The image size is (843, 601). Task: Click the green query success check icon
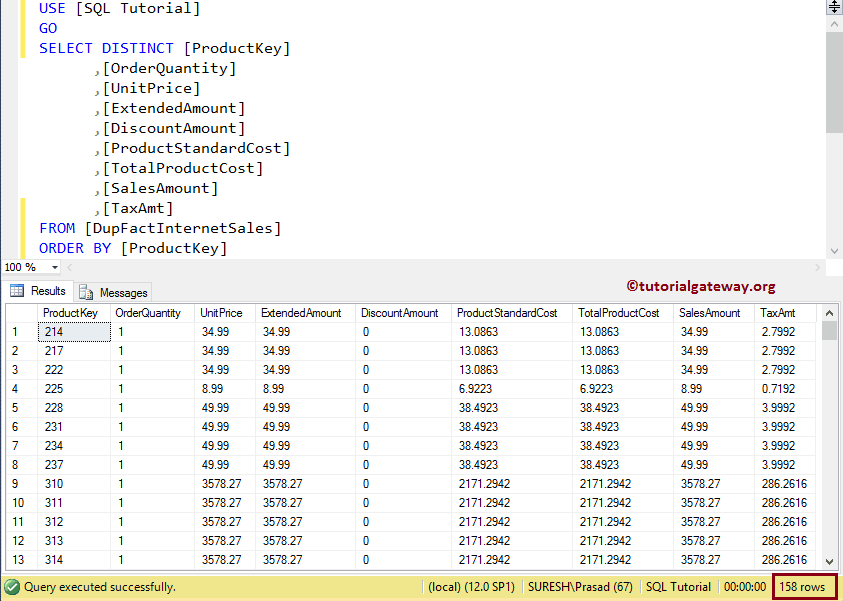tap(10, 586)
